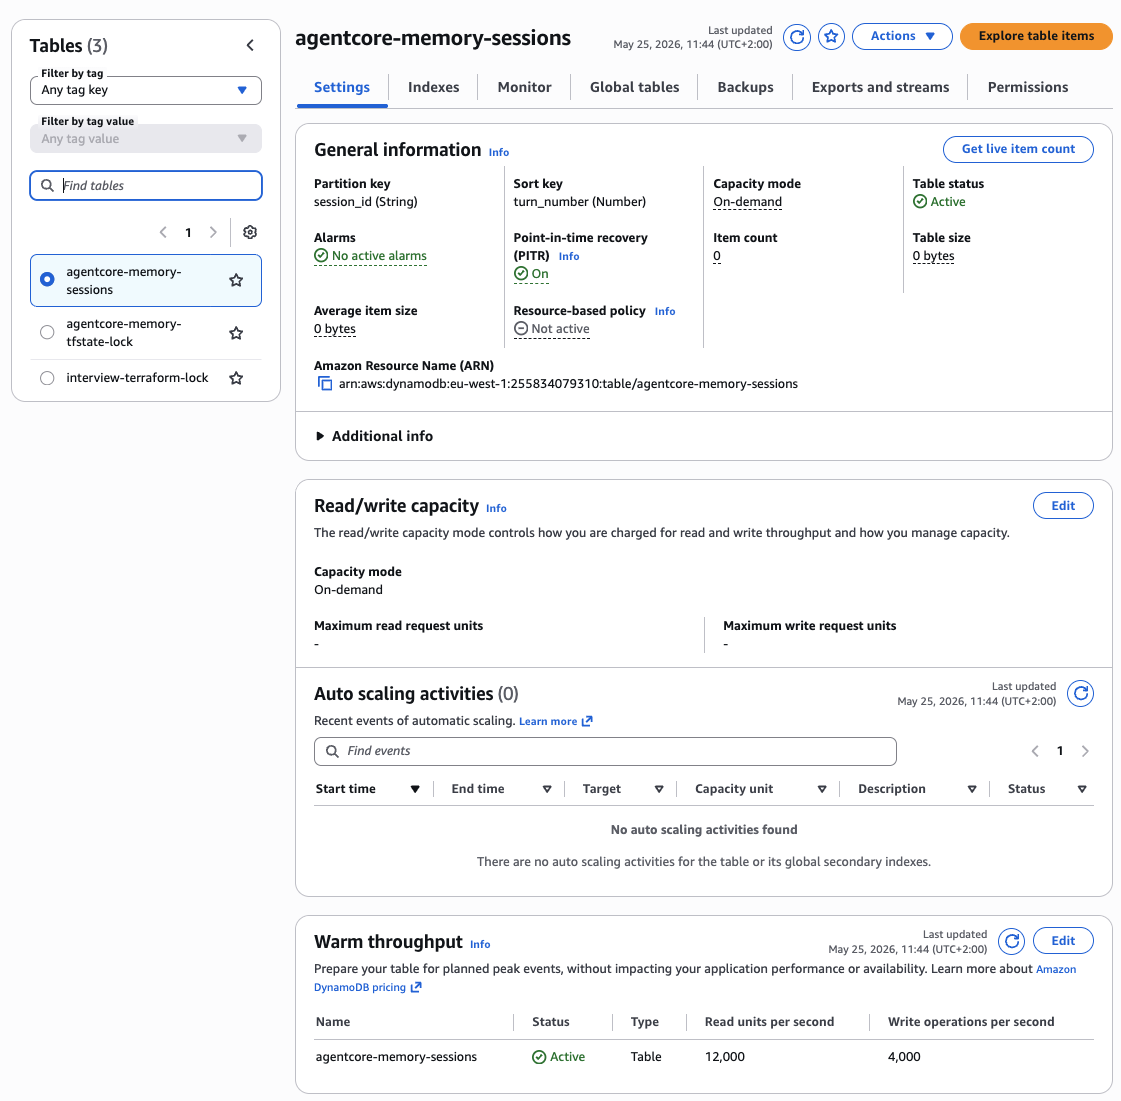The image size is (1121, 1101).
Task: Sort by Start time column
Action: (x=367, y=789)
